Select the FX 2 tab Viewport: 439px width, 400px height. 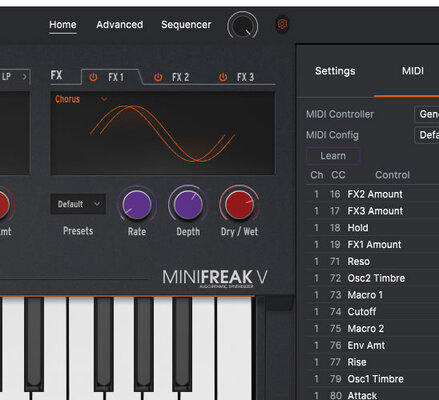(181, 77)
